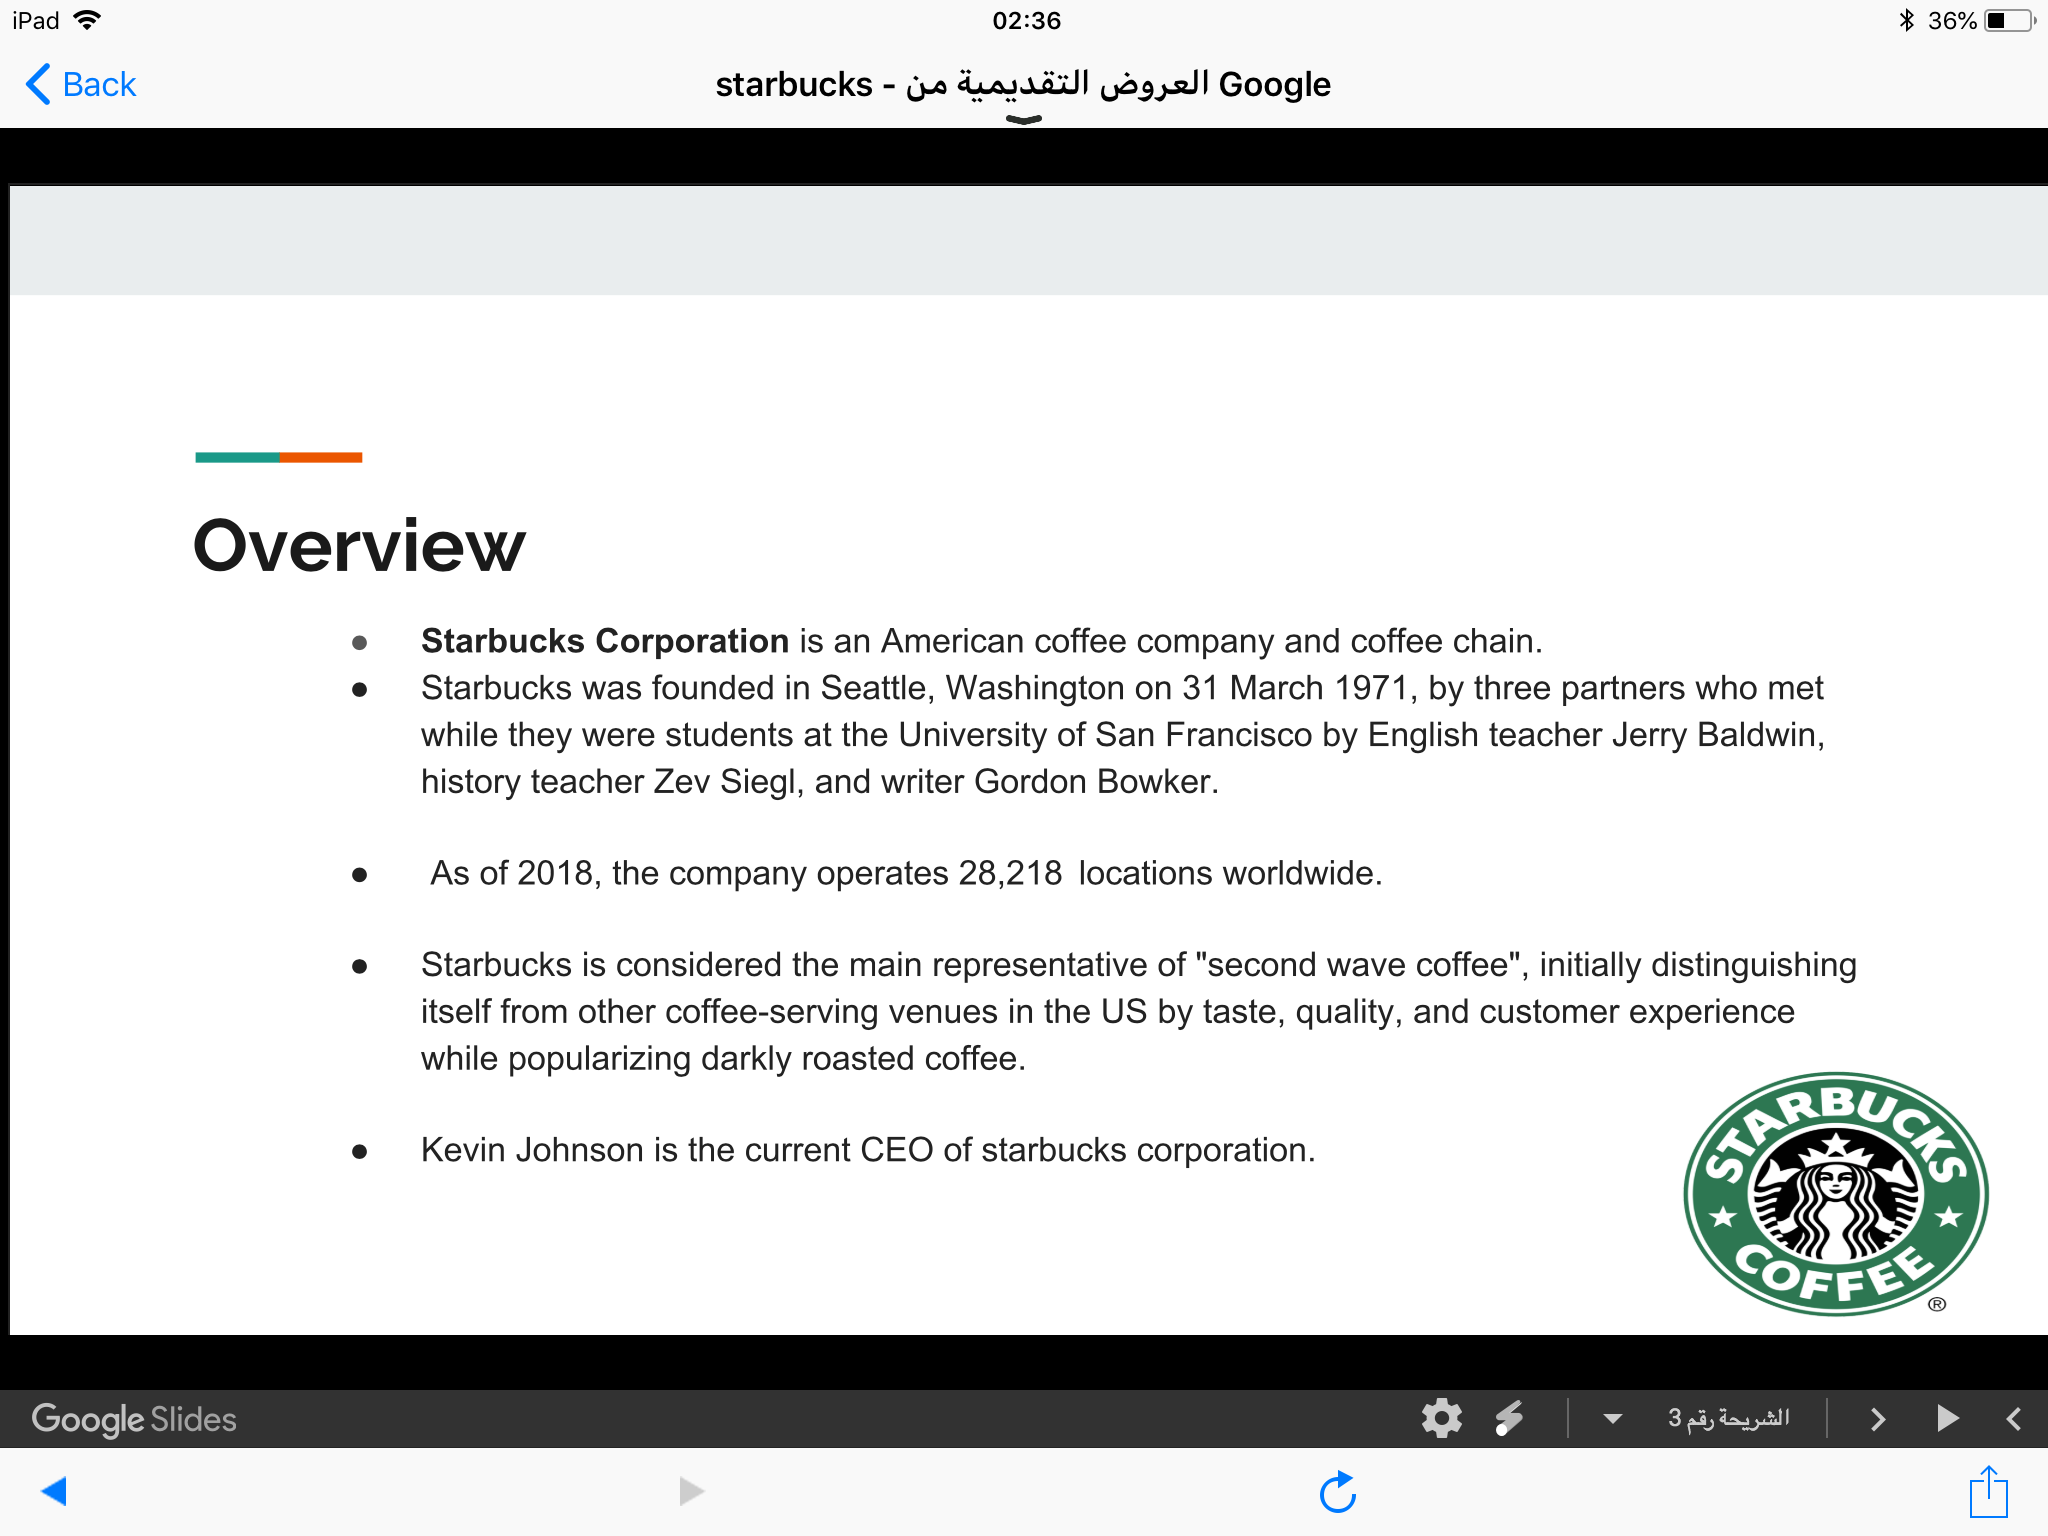Navigate browser forward with gray arrow
The image size is (2048, 1536).
pos(691,1491)
